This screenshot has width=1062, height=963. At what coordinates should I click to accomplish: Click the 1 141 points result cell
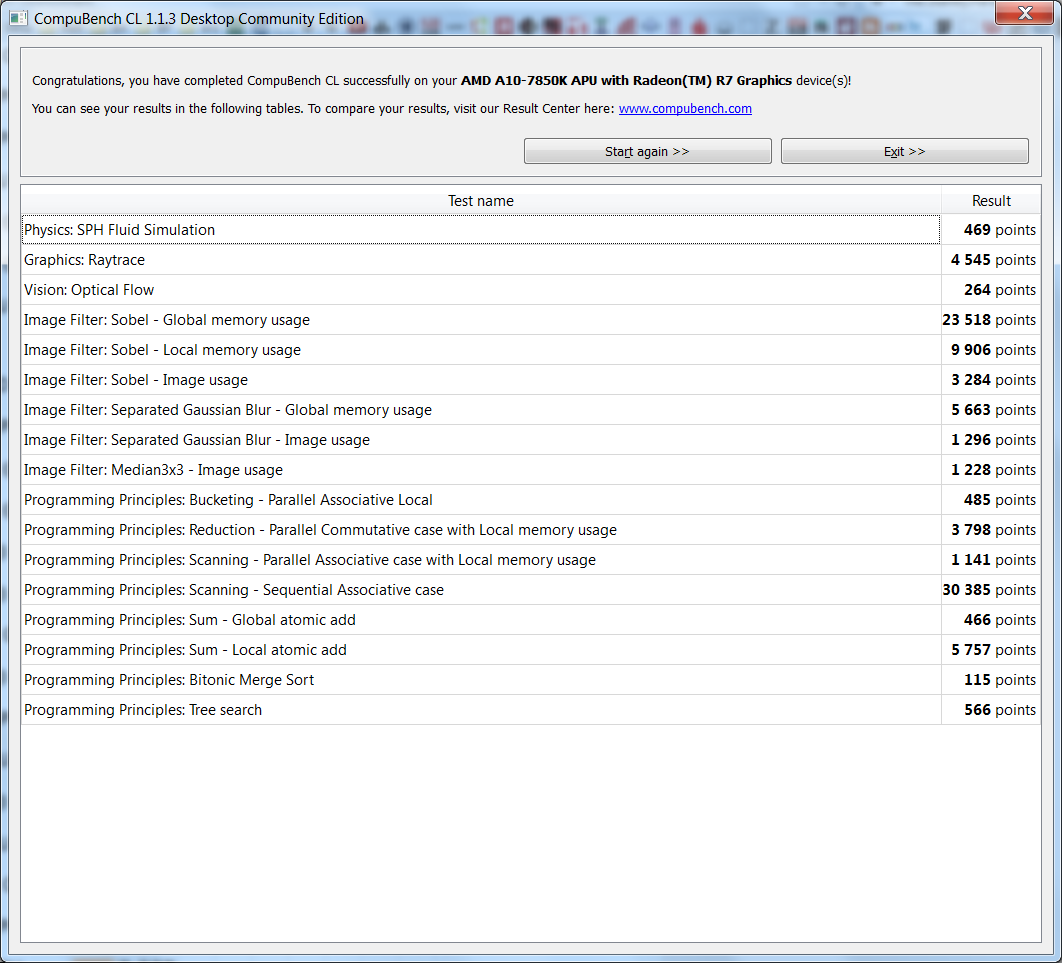pos(991,560)
